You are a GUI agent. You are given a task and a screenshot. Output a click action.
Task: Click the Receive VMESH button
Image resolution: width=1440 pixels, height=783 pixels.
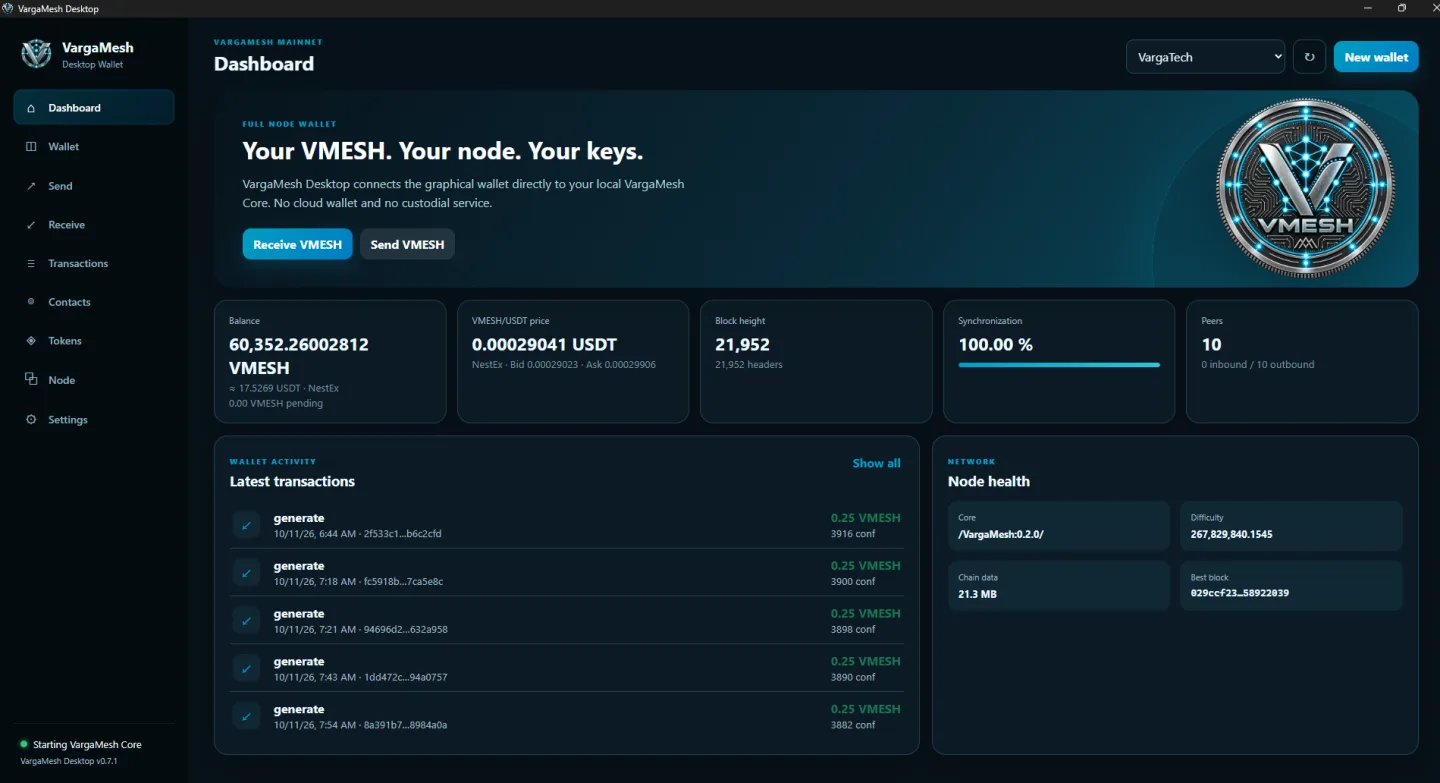pos(297,244)
